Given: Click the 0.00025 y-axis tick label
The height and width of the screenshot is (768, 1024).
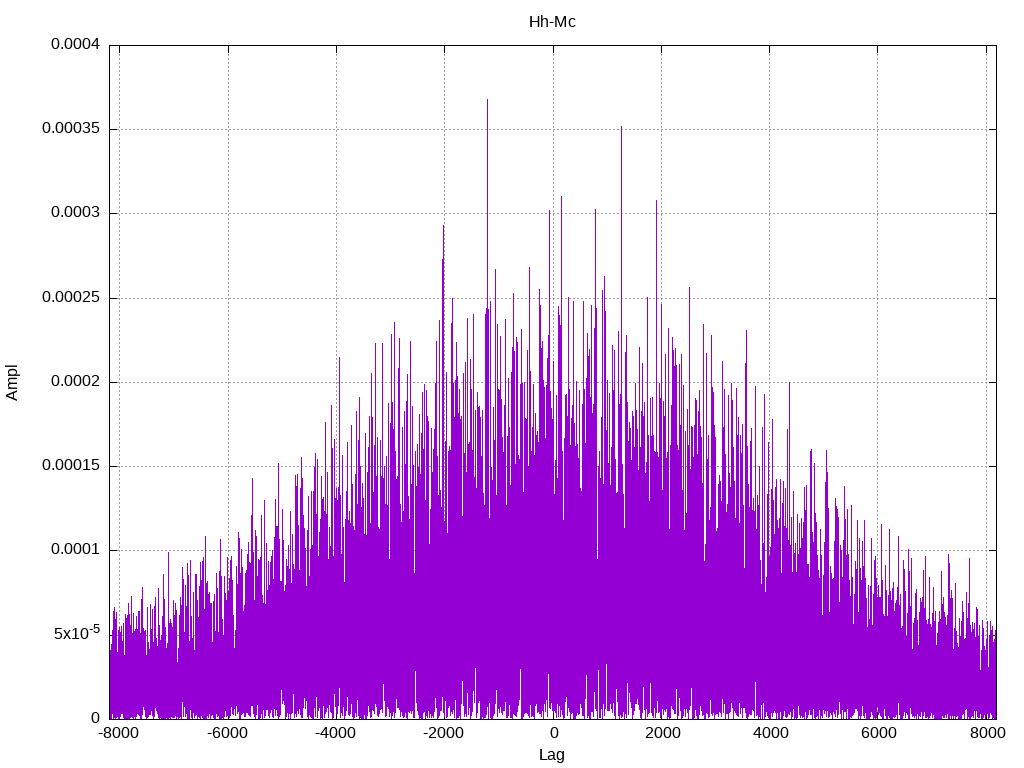Looking at the screenshot, I should (72, 298).
